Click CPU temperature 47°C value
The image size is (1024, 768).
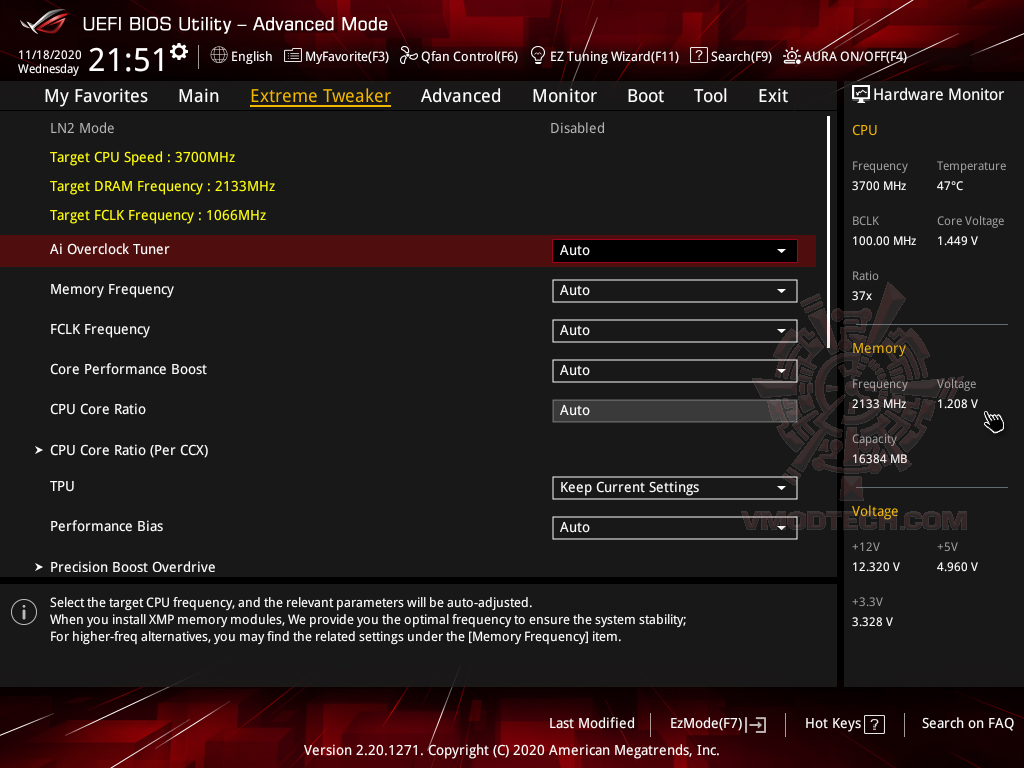950,186
